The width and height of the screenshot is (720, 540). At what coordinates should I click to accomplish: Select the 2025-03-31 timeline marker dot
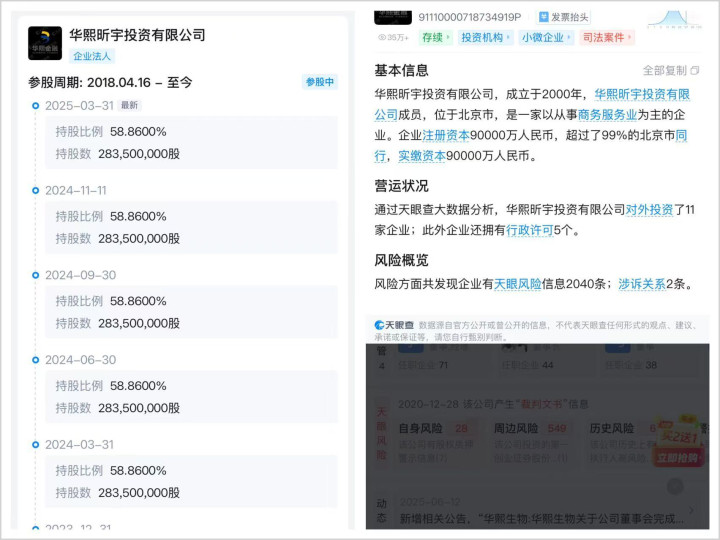(36, 105)
